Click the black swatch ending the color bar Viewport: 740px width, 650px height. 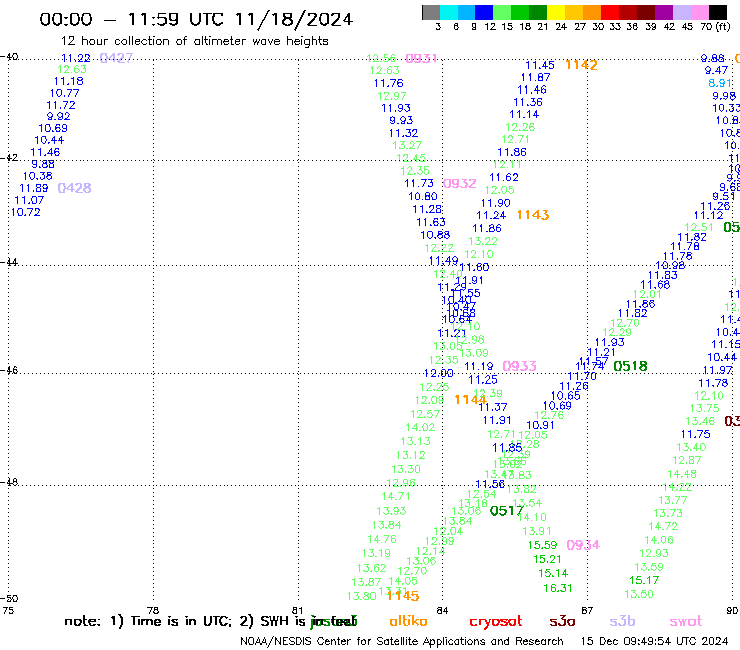coord(717,12)
